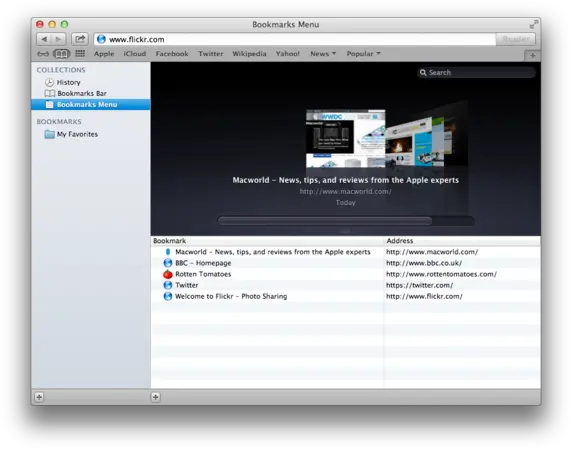Open Wikipedia bookmark in bookmarks bar
Image resolution: width=571 pixels, height=449 pixels.
point(249,54)
